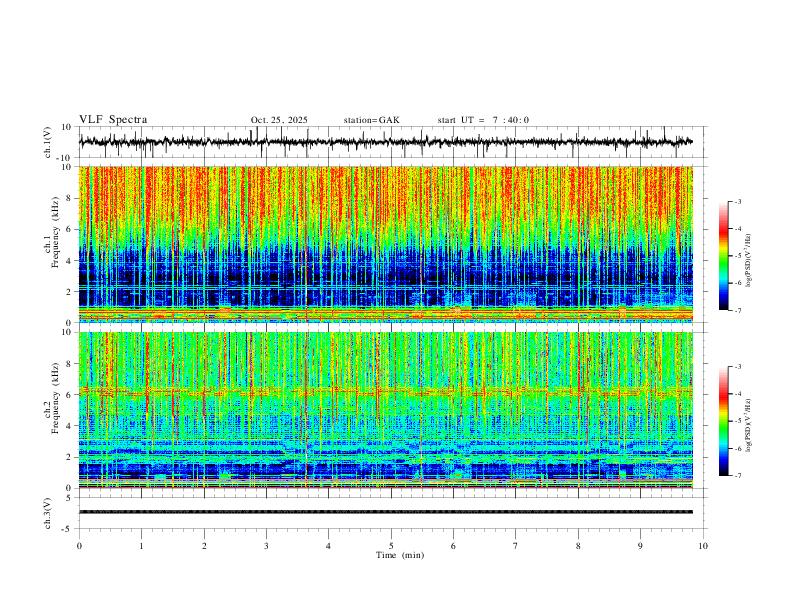Click the date label Oct. 25, 2025

click(279, 120)
